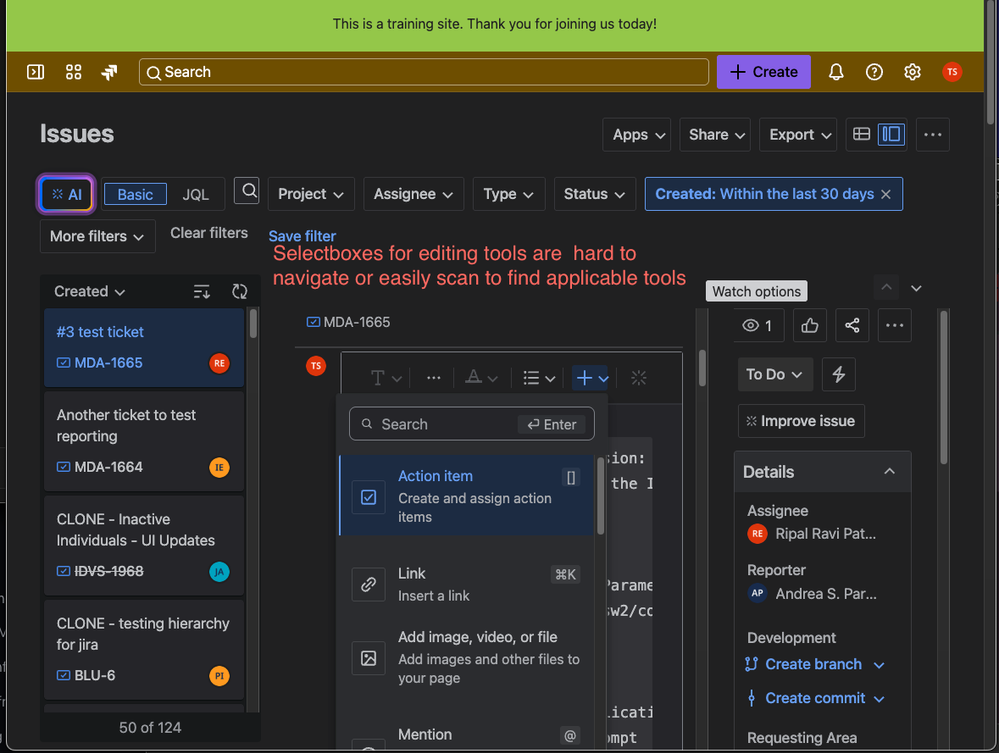Viewport: 999px width, 753px height.
Task: Expand the Create branch dropdown
Action: point(878,664)
